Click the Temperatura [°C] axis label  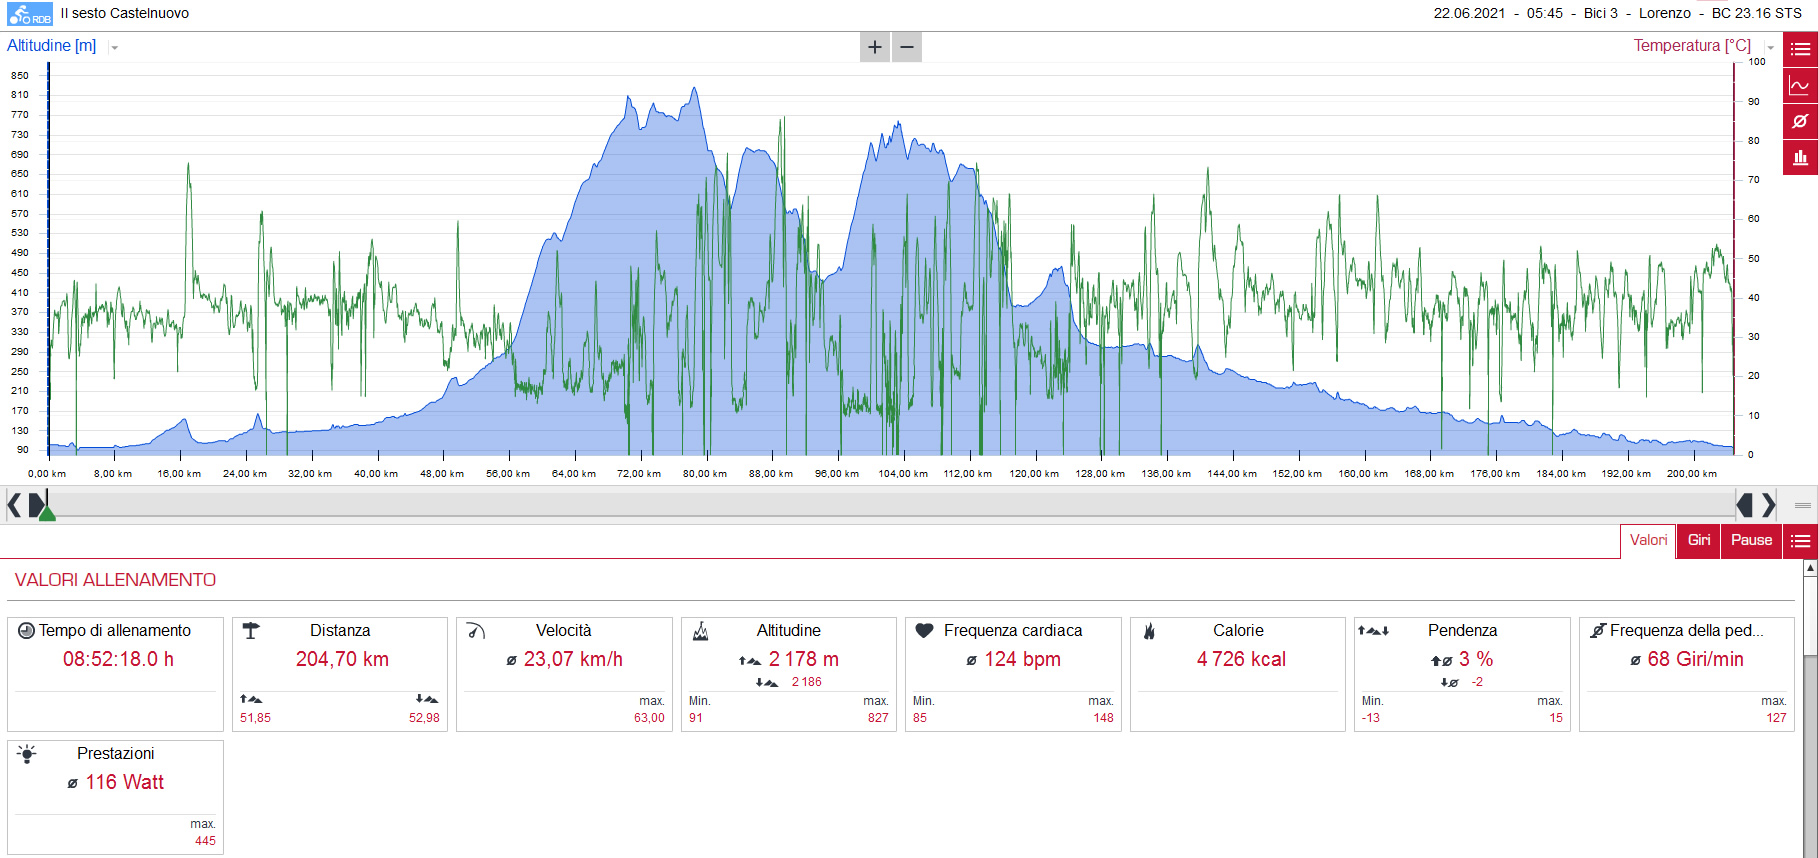[x=1692, y=46]
